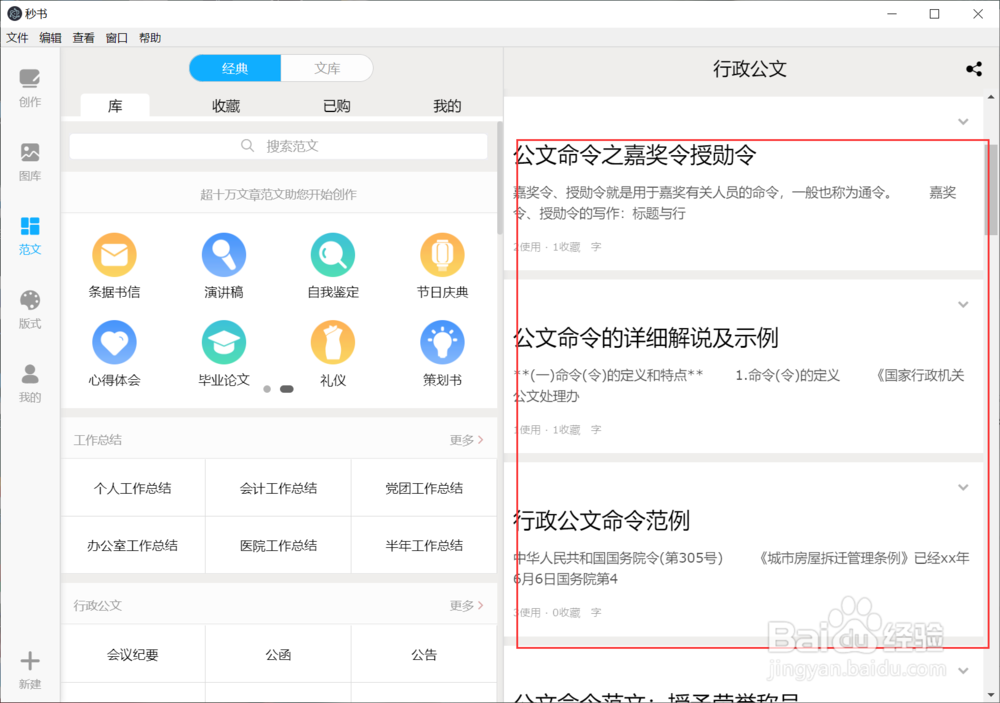Open the 我的 profile sidebar icon
This screenshot has height=703, width=1000.
click(x=29, y=381)
